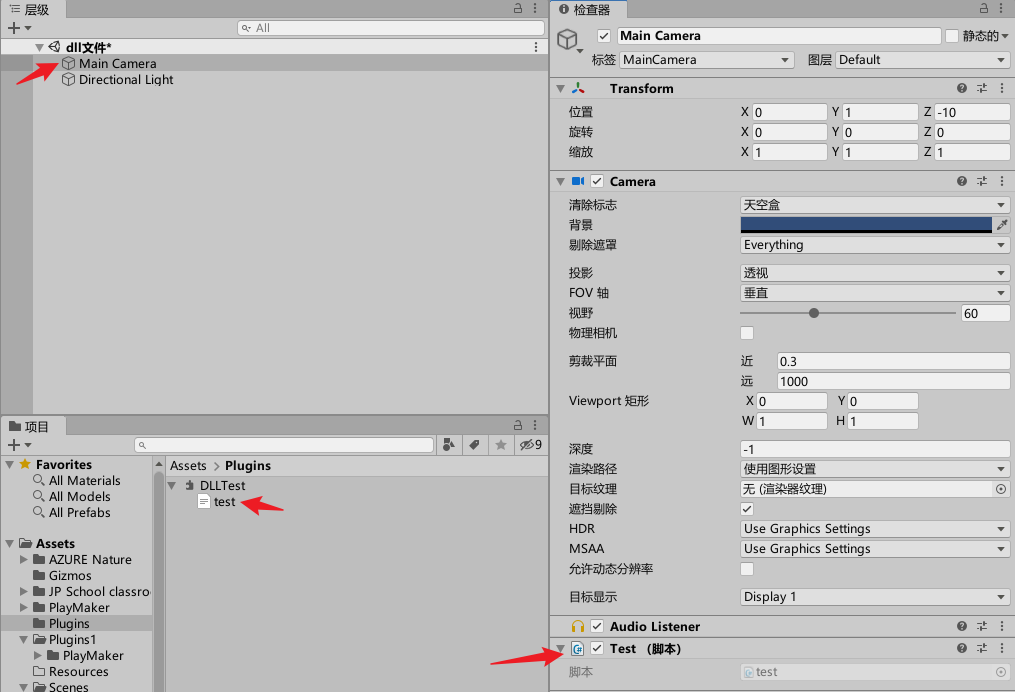Click the favorites star icon in Project toolbar
The image size is (1015, 692).
(500, 445)
